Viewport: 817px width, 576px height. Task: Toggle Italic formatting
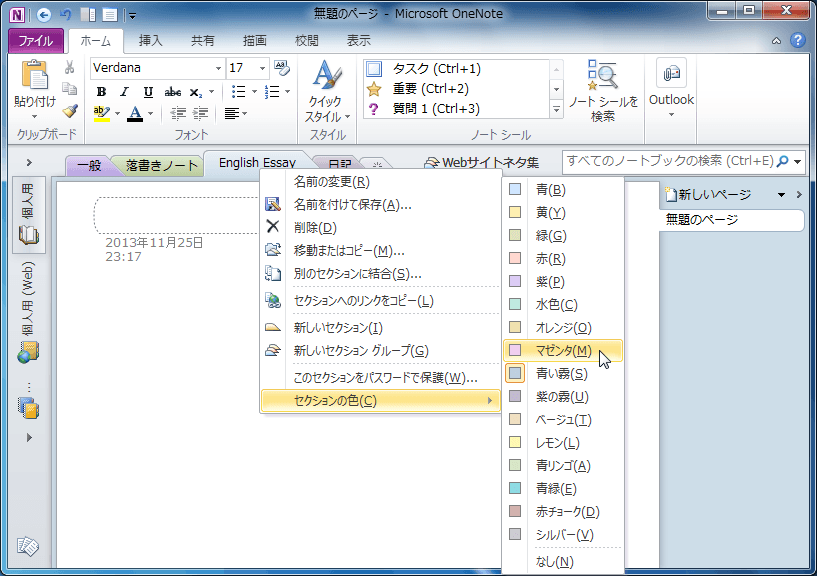click(125, 92)
